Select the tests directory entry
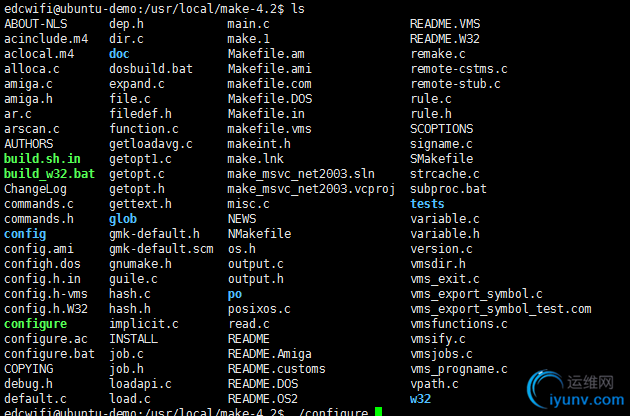Viewport: 630px width, 416px height. tap(427, 204)
